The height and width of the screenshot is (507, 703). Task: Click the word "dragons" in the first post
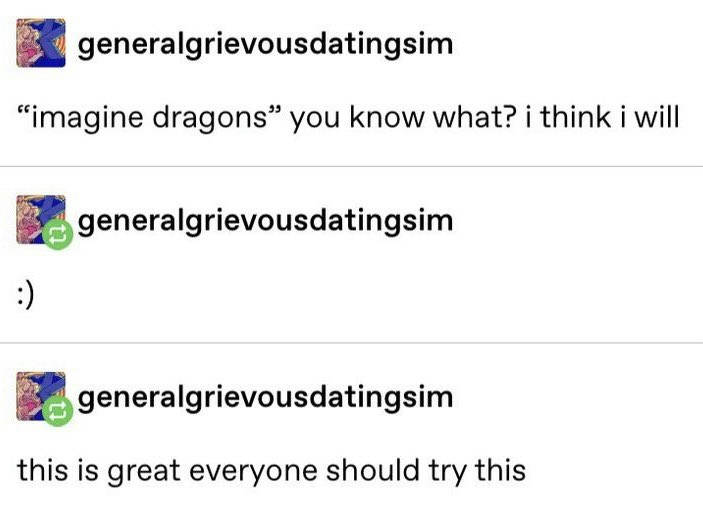[210, 119]
